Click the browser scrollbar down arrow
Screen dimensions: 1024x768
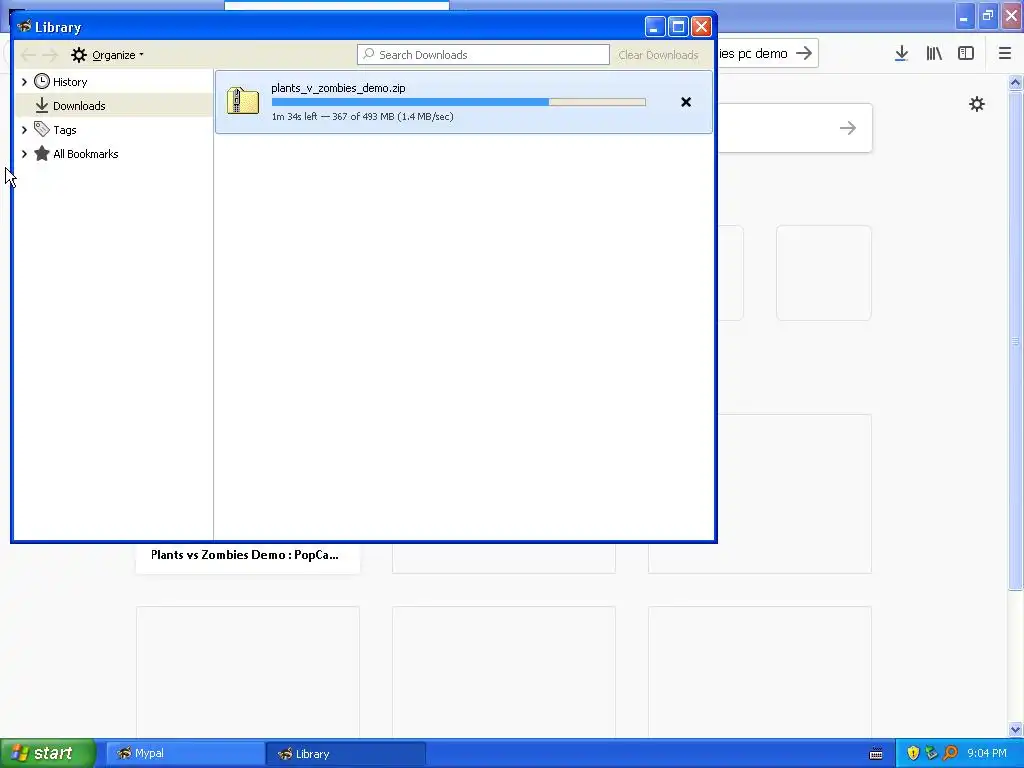(x=1016, y=729)
